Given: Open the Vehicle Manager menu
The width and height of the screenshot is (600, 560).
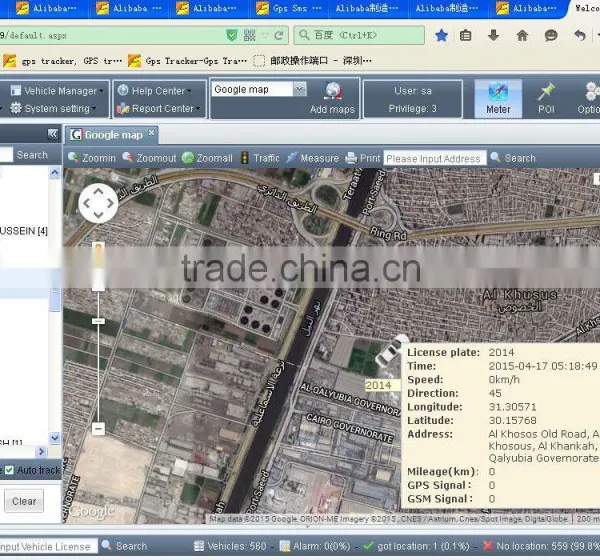Looking at the screenshot, I should 57,91.
